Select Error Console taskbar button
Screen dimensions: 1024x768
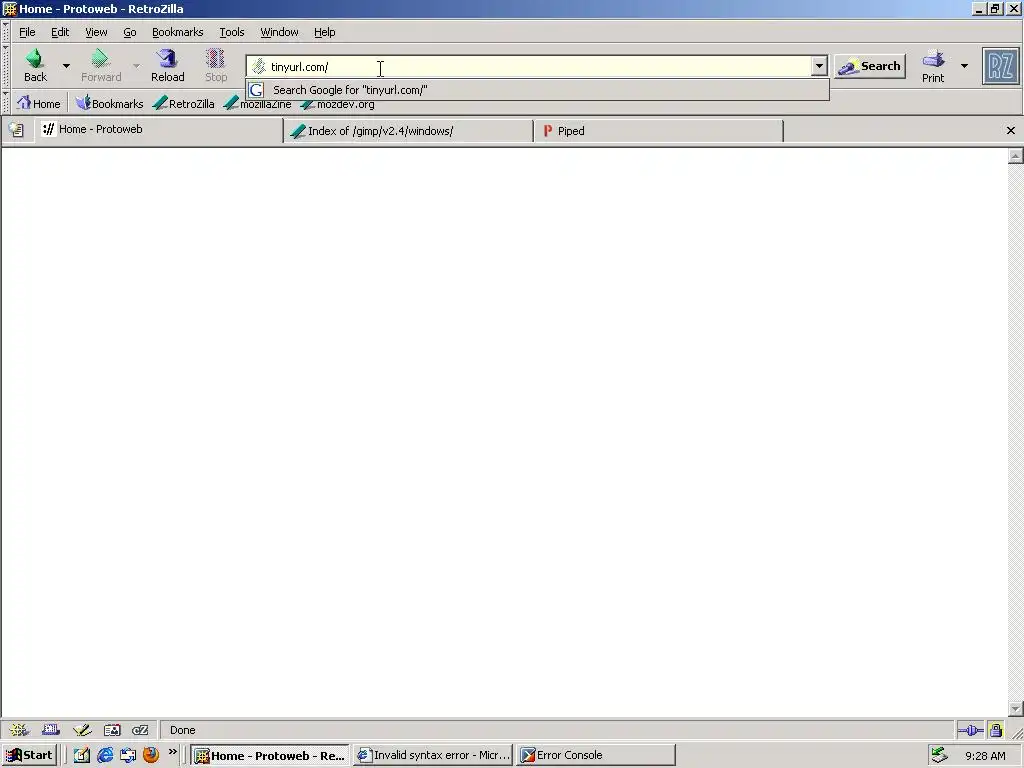click(596, 755)
